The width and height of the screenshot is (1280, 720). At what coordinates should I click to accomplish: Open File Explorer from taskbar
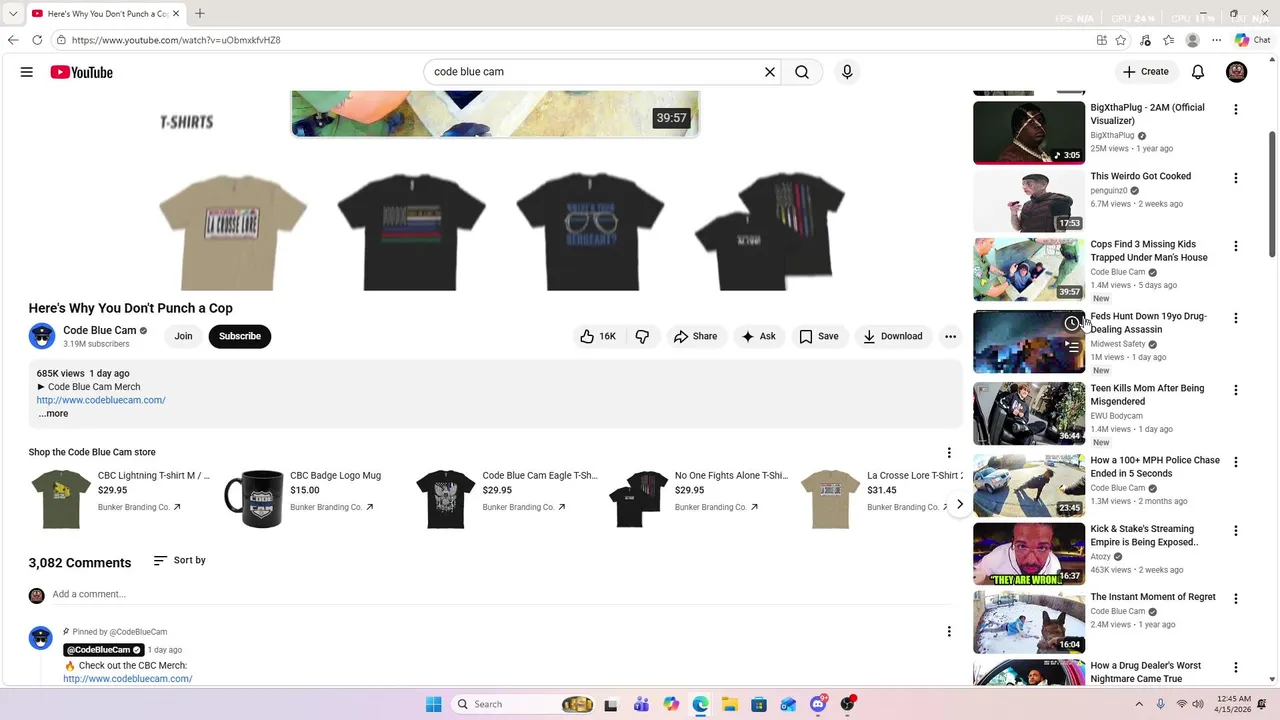pyautogui.click(x=730, y=704)
